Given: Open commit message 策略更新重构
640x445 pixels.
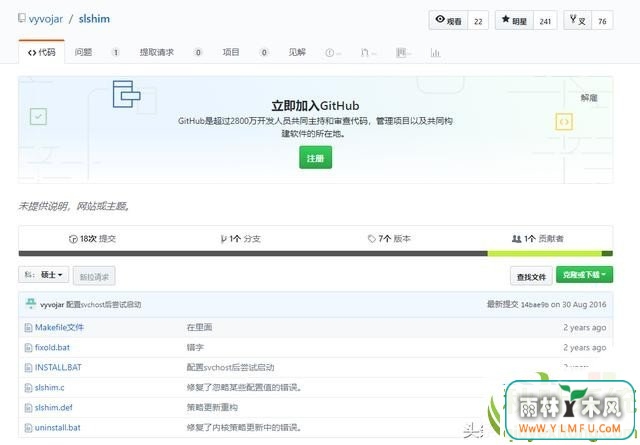Looking at the screenshot, I should pyautogui.click(x=212, y=407).
